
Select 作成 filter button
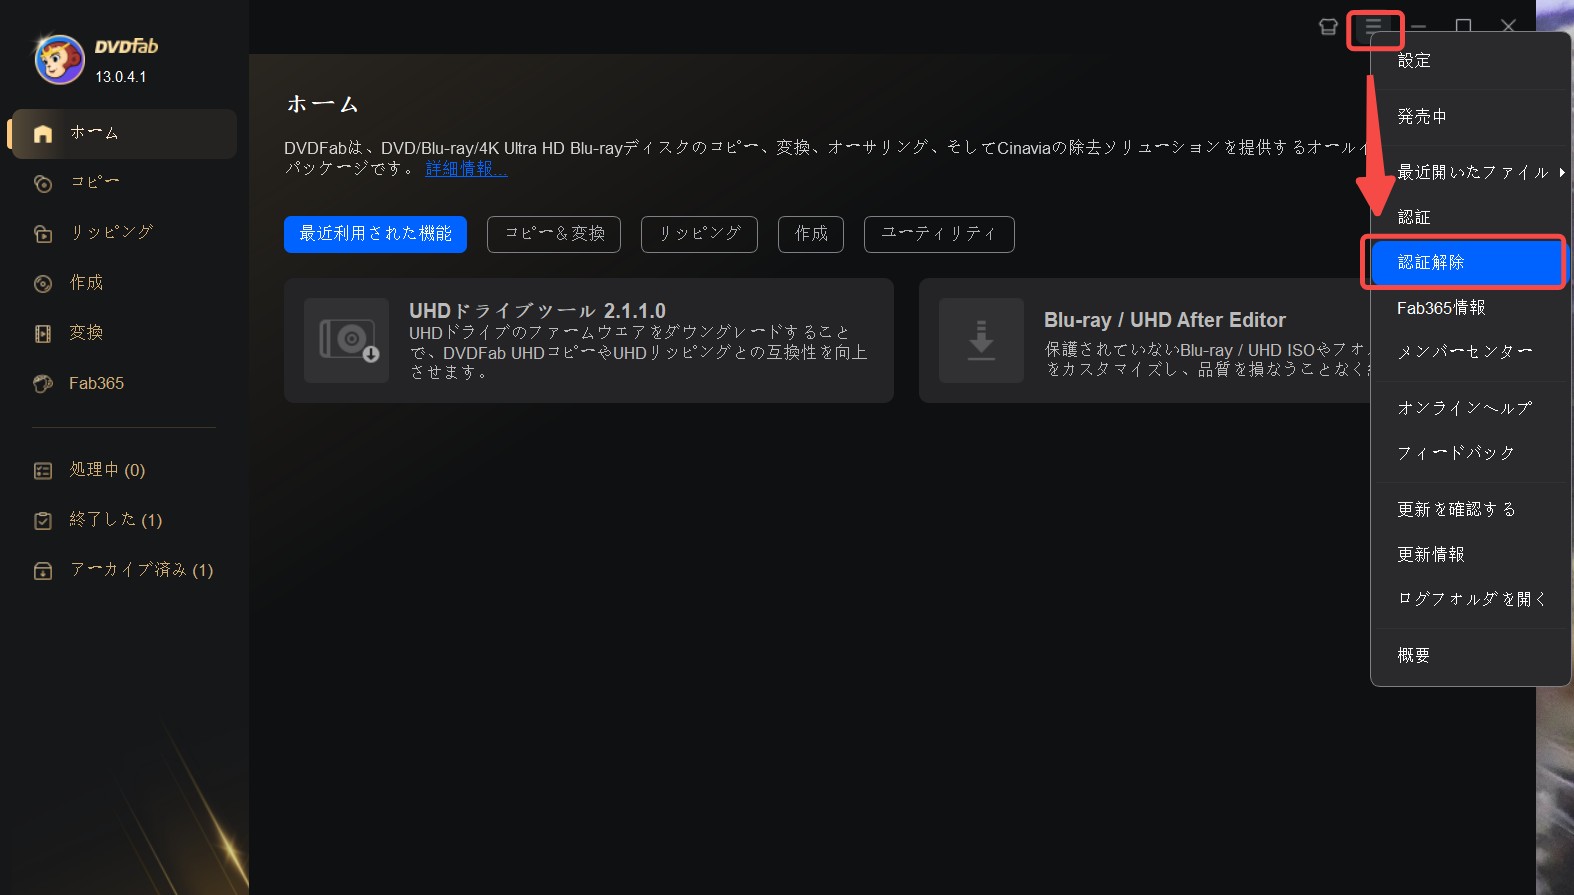tap(811, 234)
